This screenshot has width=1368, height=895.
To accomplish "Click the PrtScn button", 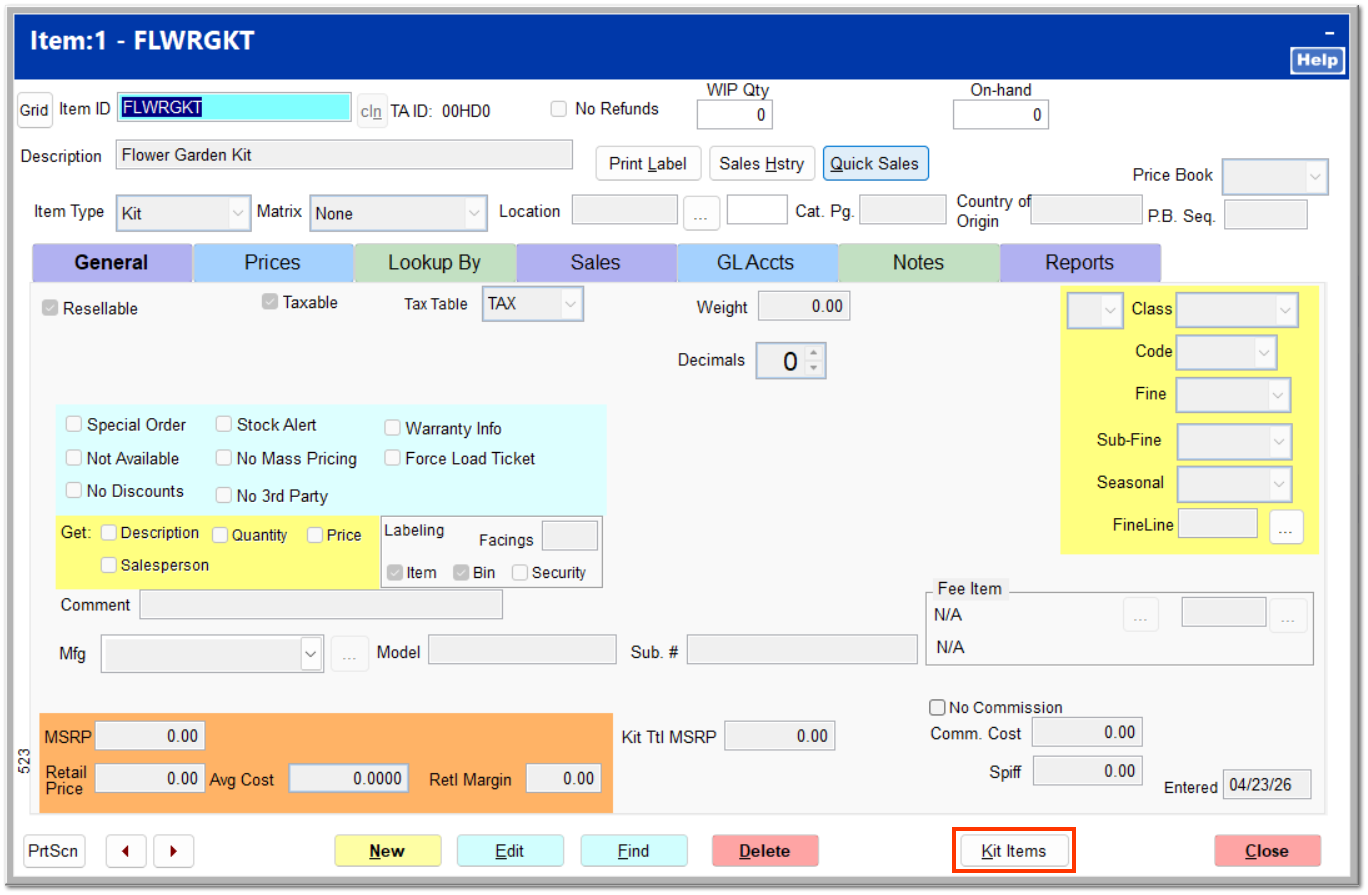I will click(x=55, y=851).
